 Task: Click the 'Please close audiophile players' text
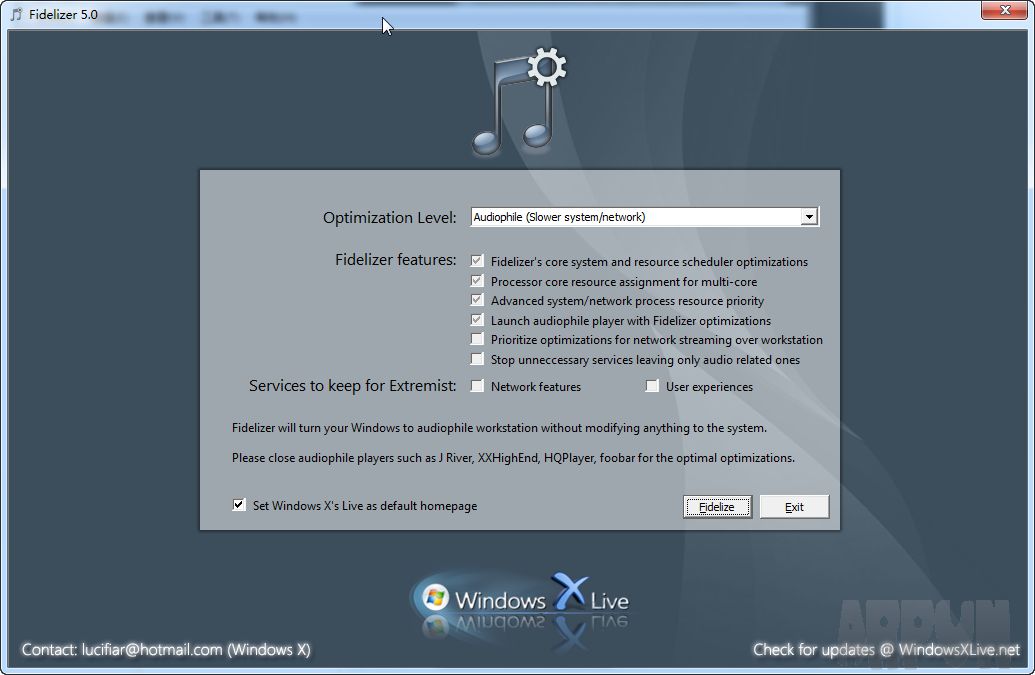click(513, 457)
